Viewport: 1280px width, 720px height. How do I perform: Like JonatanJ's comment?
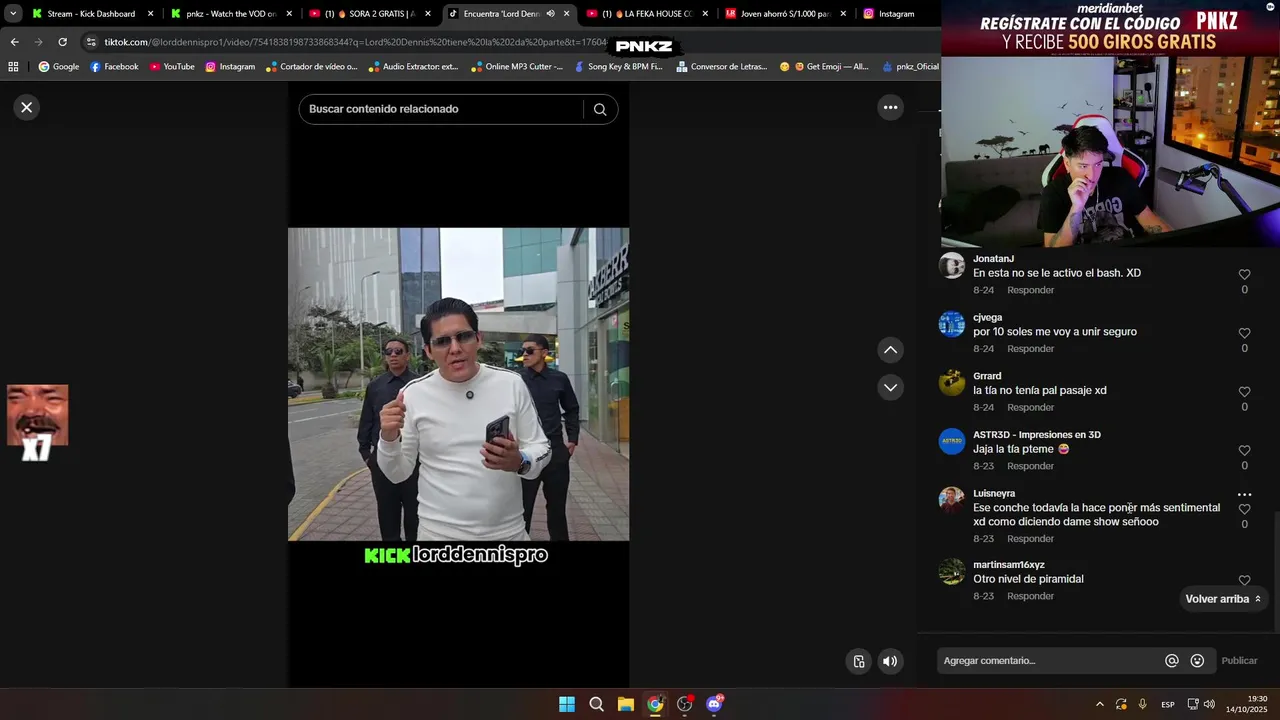[x=1244, y=274]
